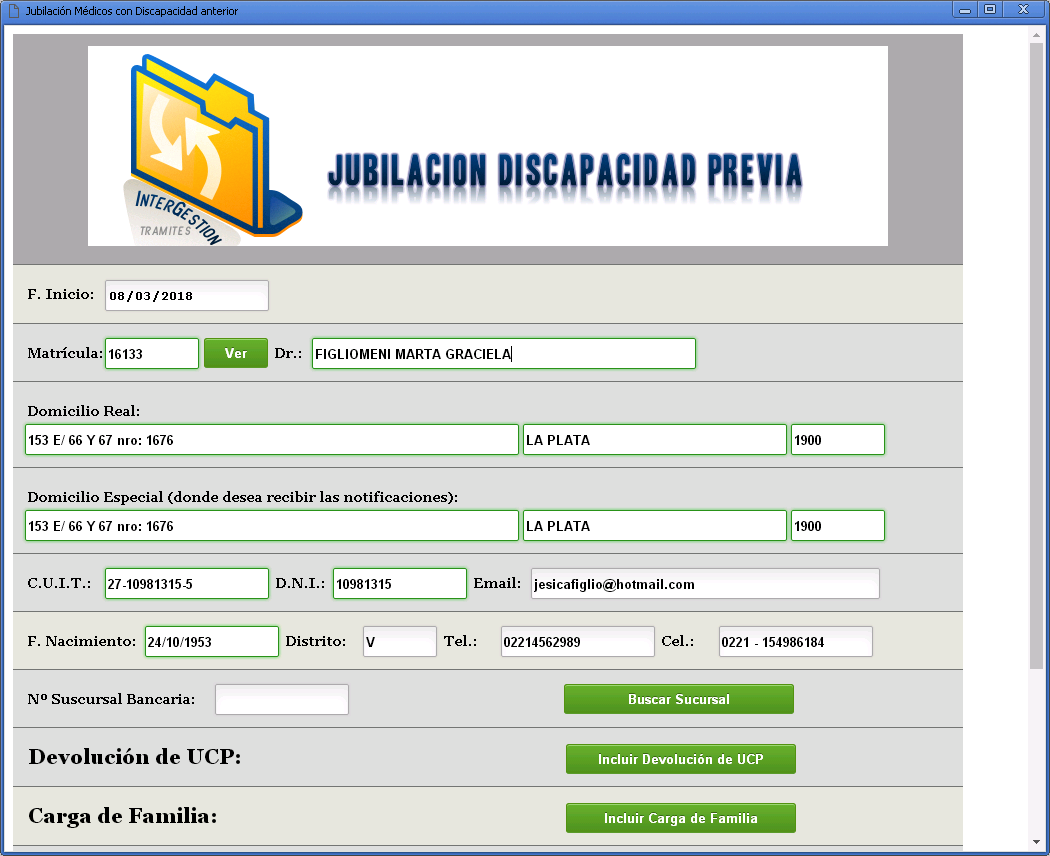
Task: Click the Email field jesicafiglio@hotmail.com
Action: point(705,583)
